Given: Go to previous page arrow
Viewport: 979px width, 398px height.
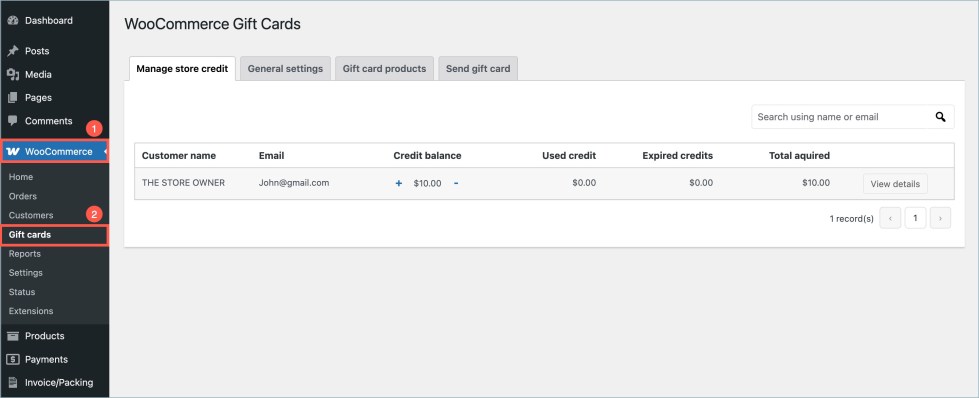Looking at the screenshot, I should tap(890, 218).
